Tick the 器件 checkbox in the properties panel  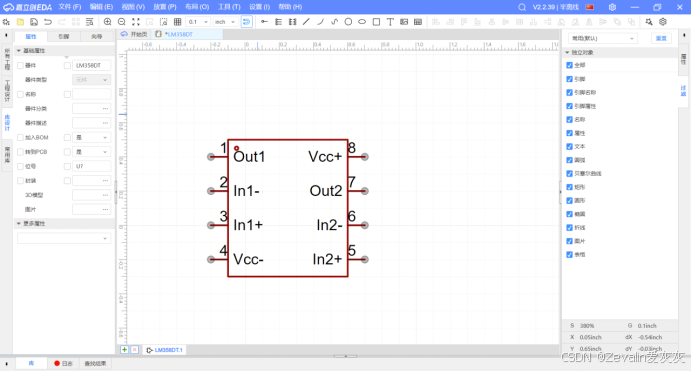tap(20, 65)
